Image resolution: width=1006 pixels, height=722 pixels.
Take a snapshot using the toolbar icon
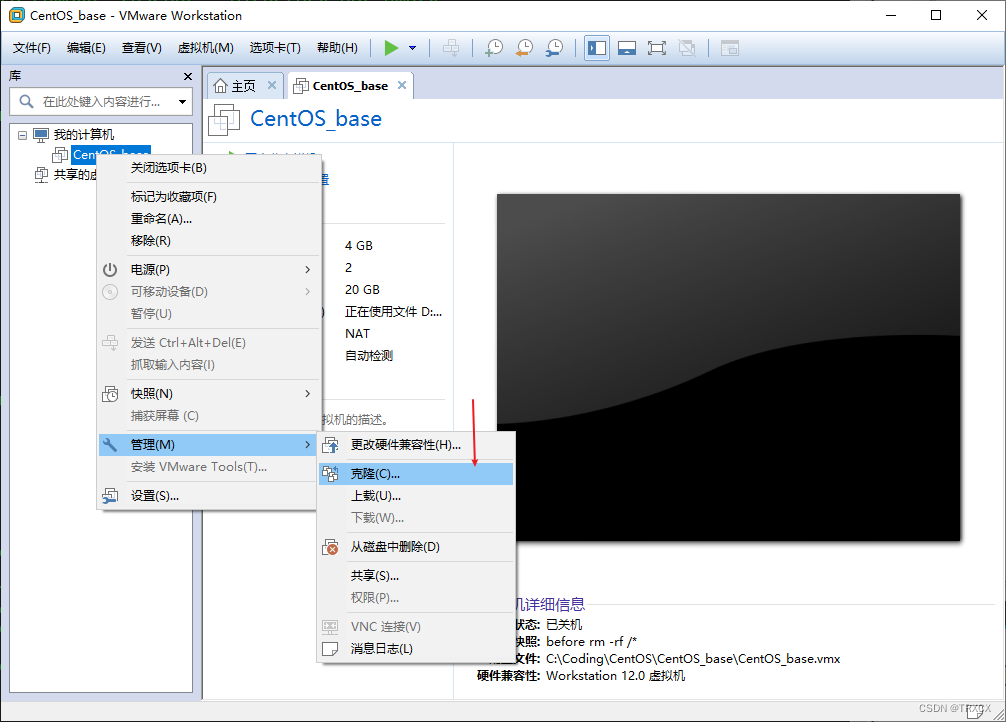(x=493, y=47)
